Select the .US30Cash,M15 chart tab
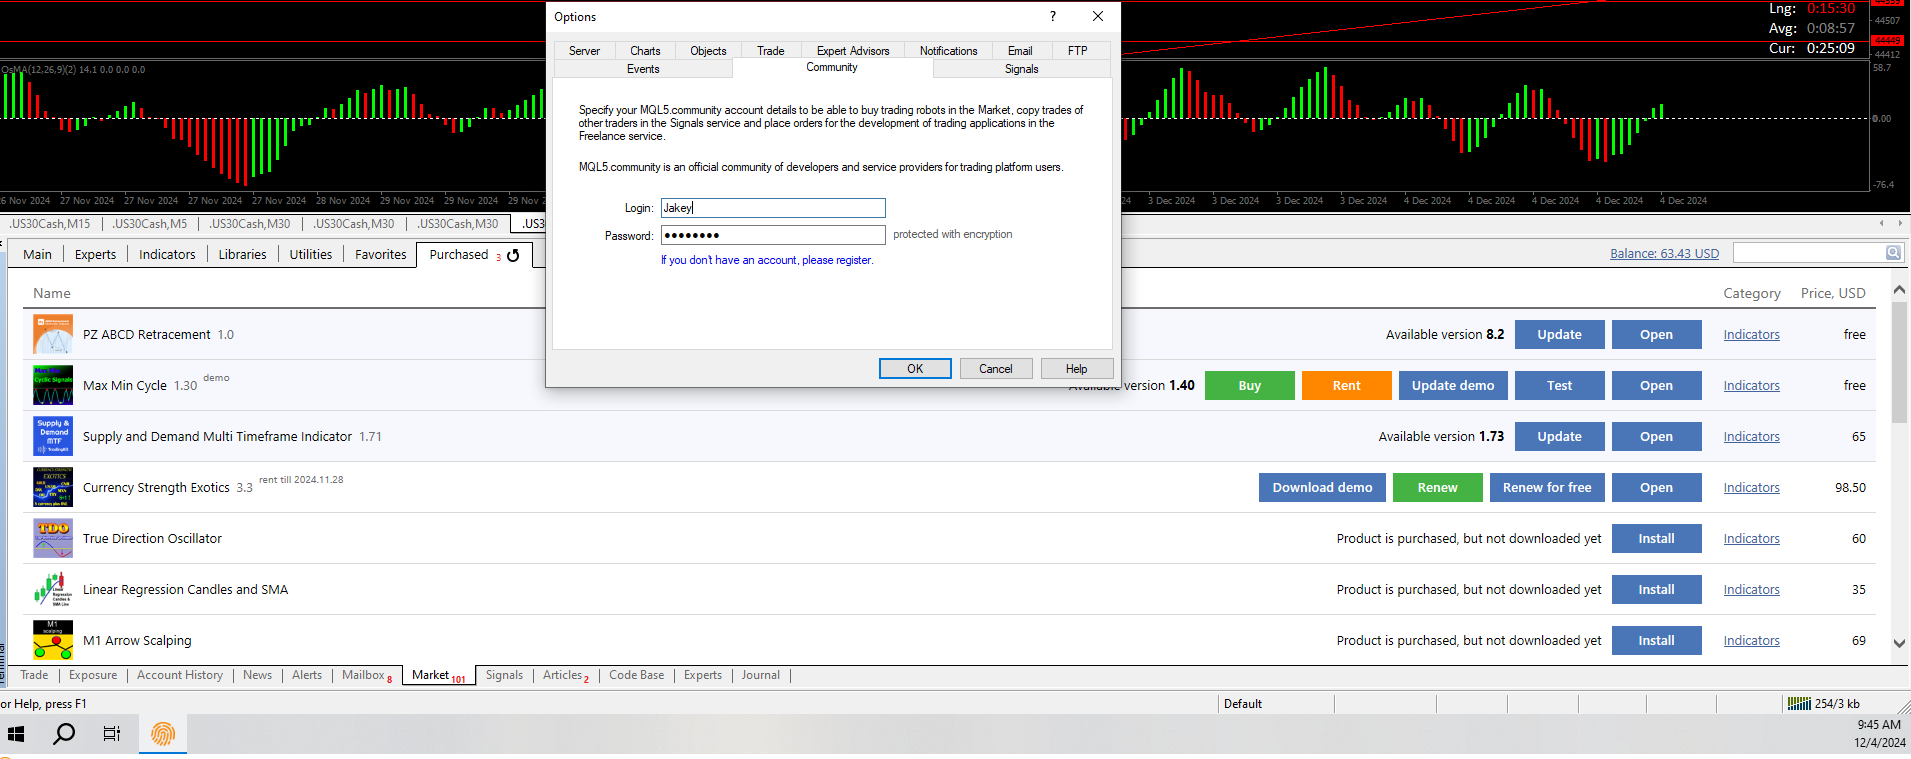Image resolution: width=1911 pixels, height=759 pixels. [x=50, y=224]
